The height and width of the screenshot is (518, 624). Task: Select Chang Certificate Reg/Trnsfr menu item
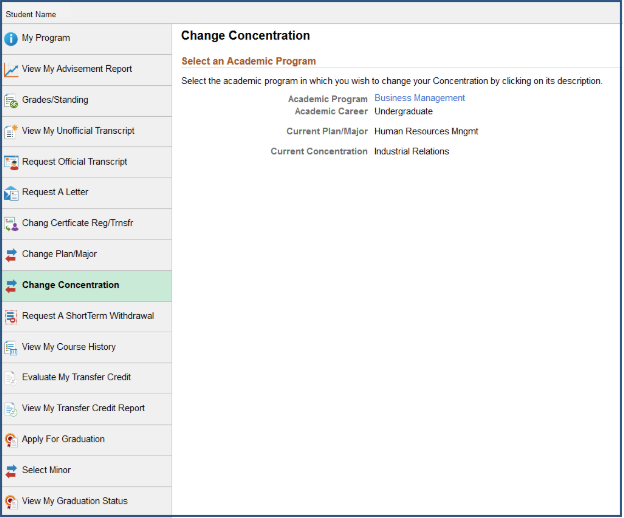pos(84,223)
